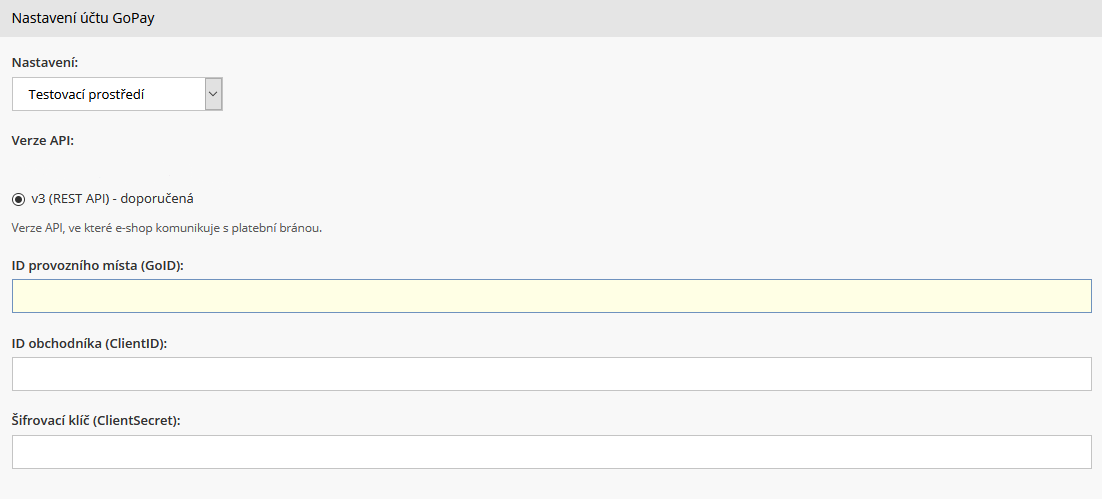Click the 'v3 (REST API) - doporučená' label
Screen dimensions: 1102x499
112,199
